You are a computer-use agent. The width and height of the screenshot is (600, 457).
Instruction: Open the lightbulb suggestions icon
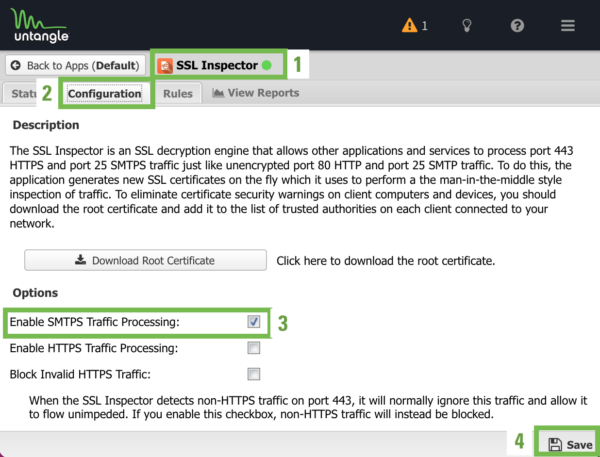466,26
